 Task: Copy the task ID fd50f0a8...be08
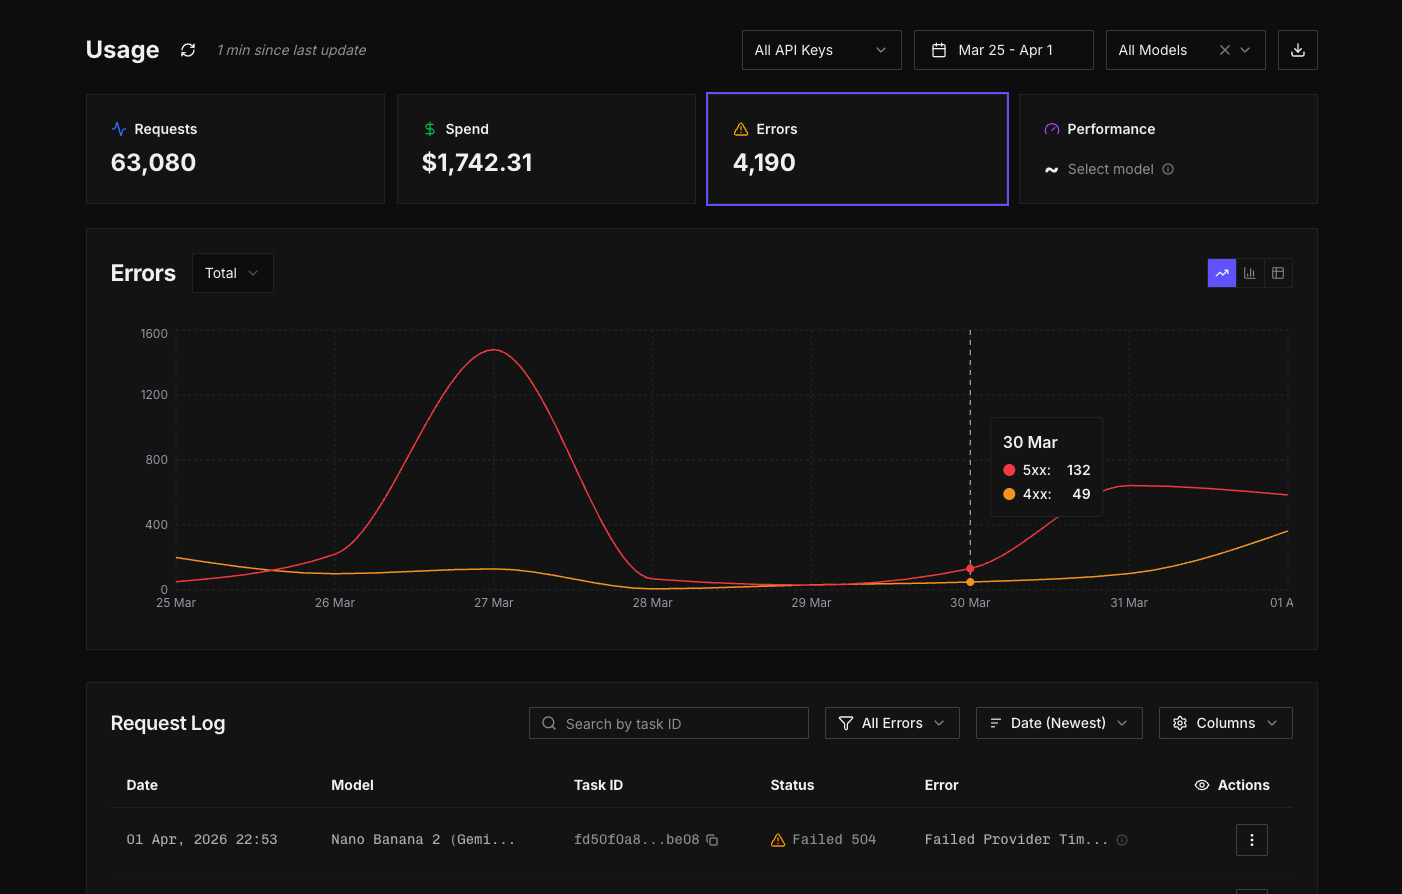point(712,840)
